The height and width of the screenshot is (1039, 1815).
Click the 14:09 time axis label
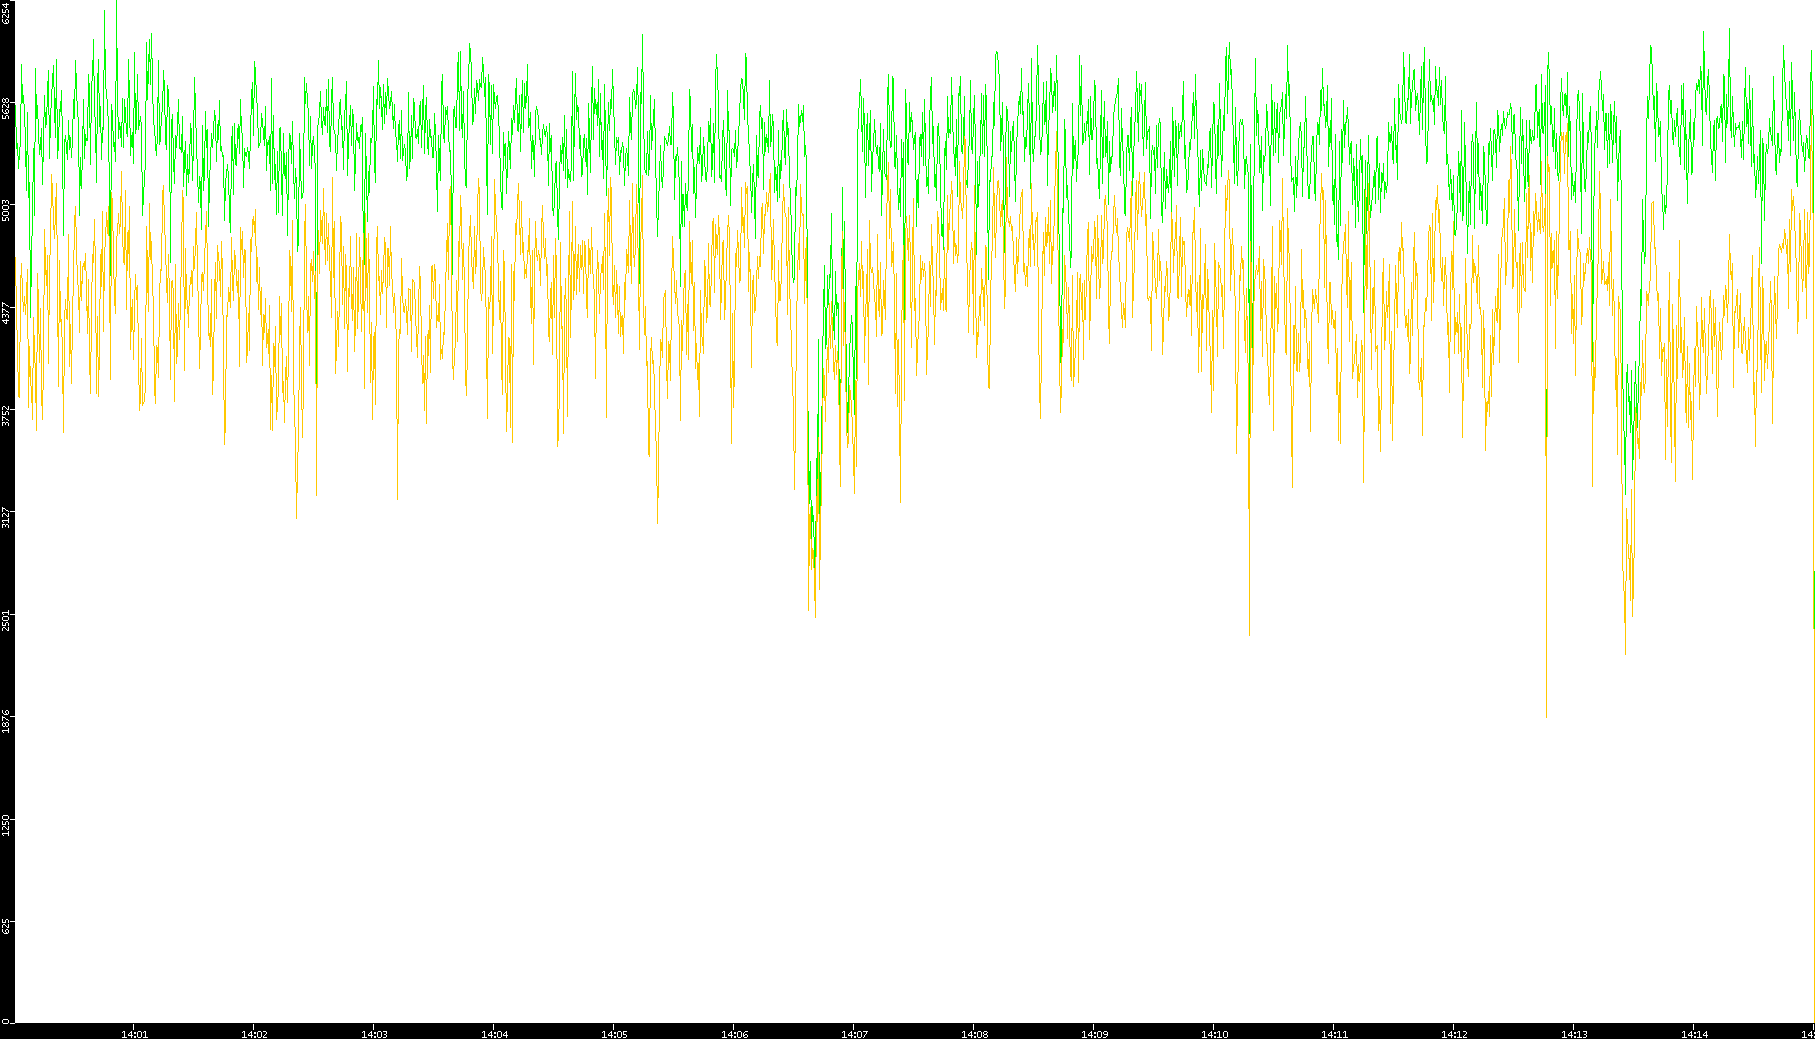click(x=1094, y=1034)
